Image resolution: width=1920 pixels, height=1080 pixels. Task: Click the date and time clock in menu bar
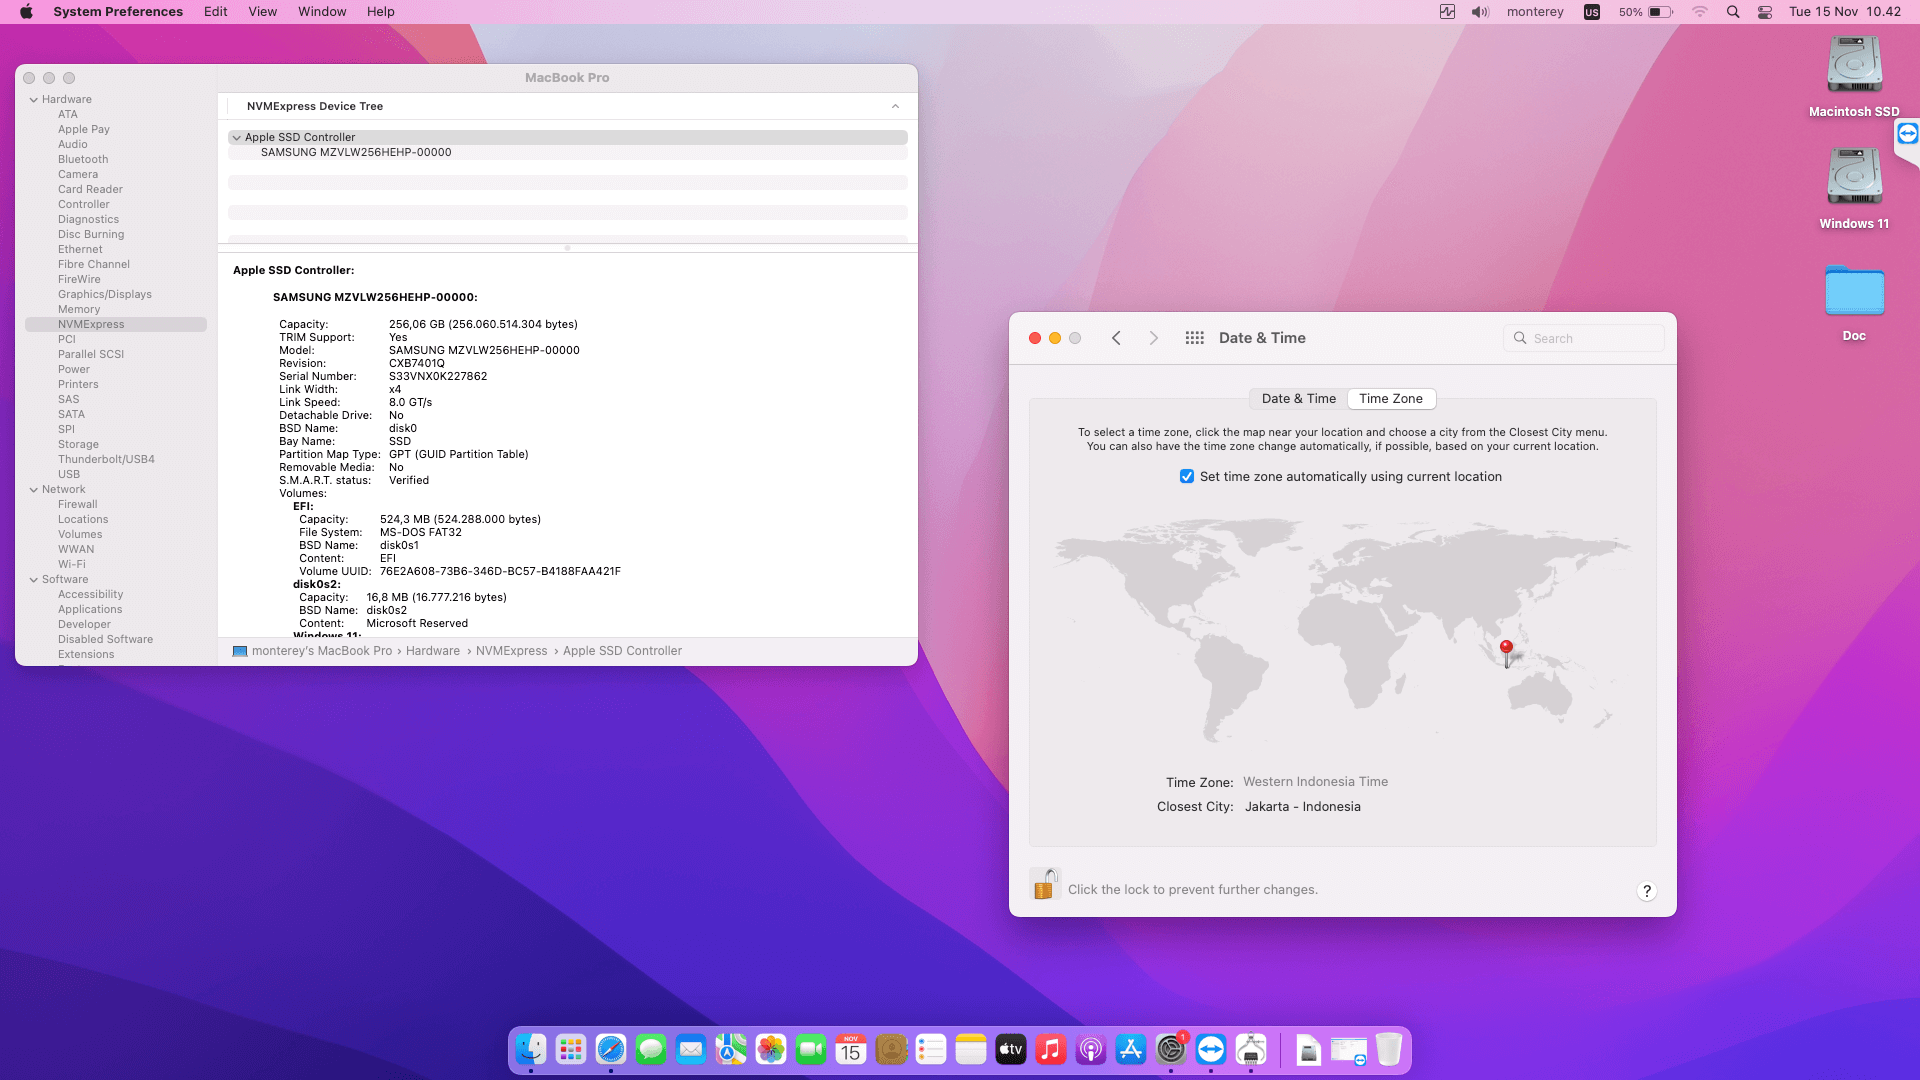pyautogui.click(x=1845, y=12)
